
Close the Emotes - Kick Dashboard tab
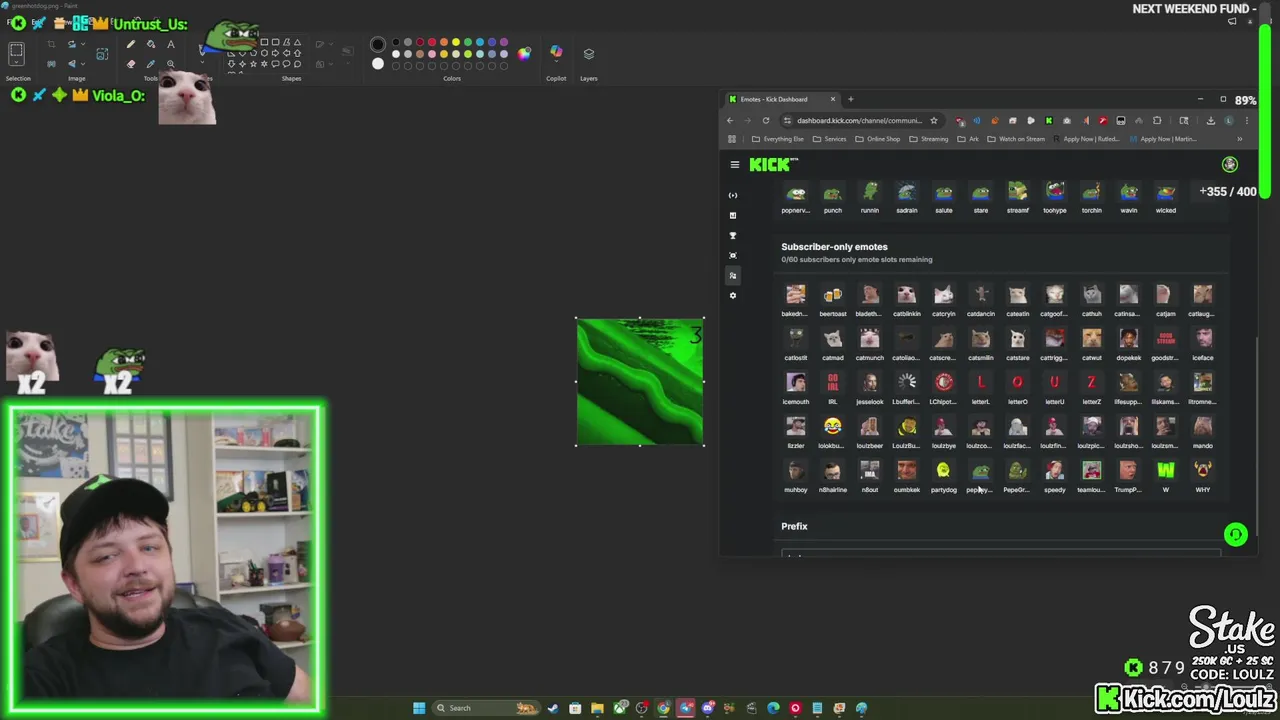tap(832, 99)
